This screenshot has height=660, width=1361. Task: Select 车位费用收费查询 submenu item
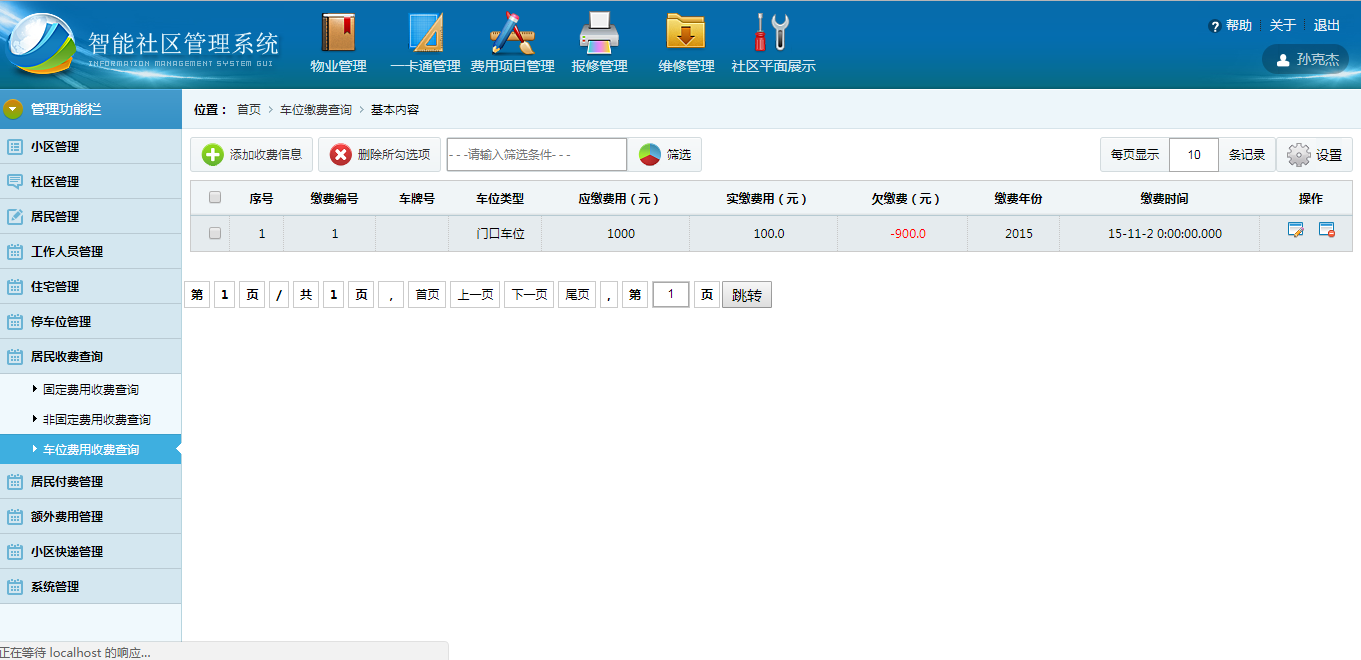click(91, 449)
